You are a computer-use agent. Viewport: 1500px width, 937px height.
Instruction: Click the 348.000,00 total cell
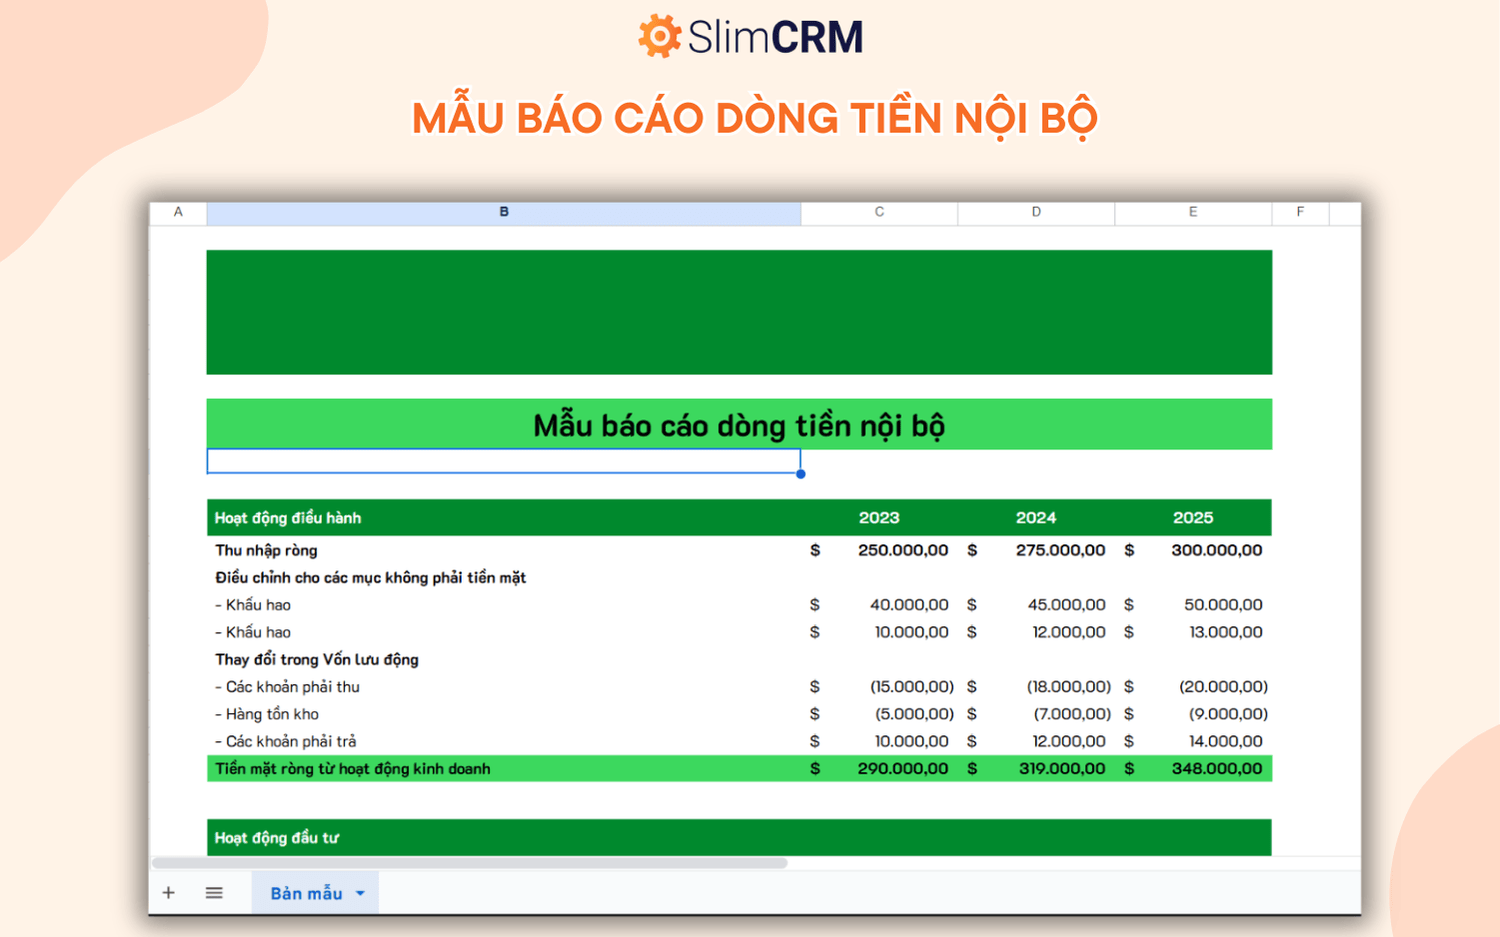click(1193, 769)
